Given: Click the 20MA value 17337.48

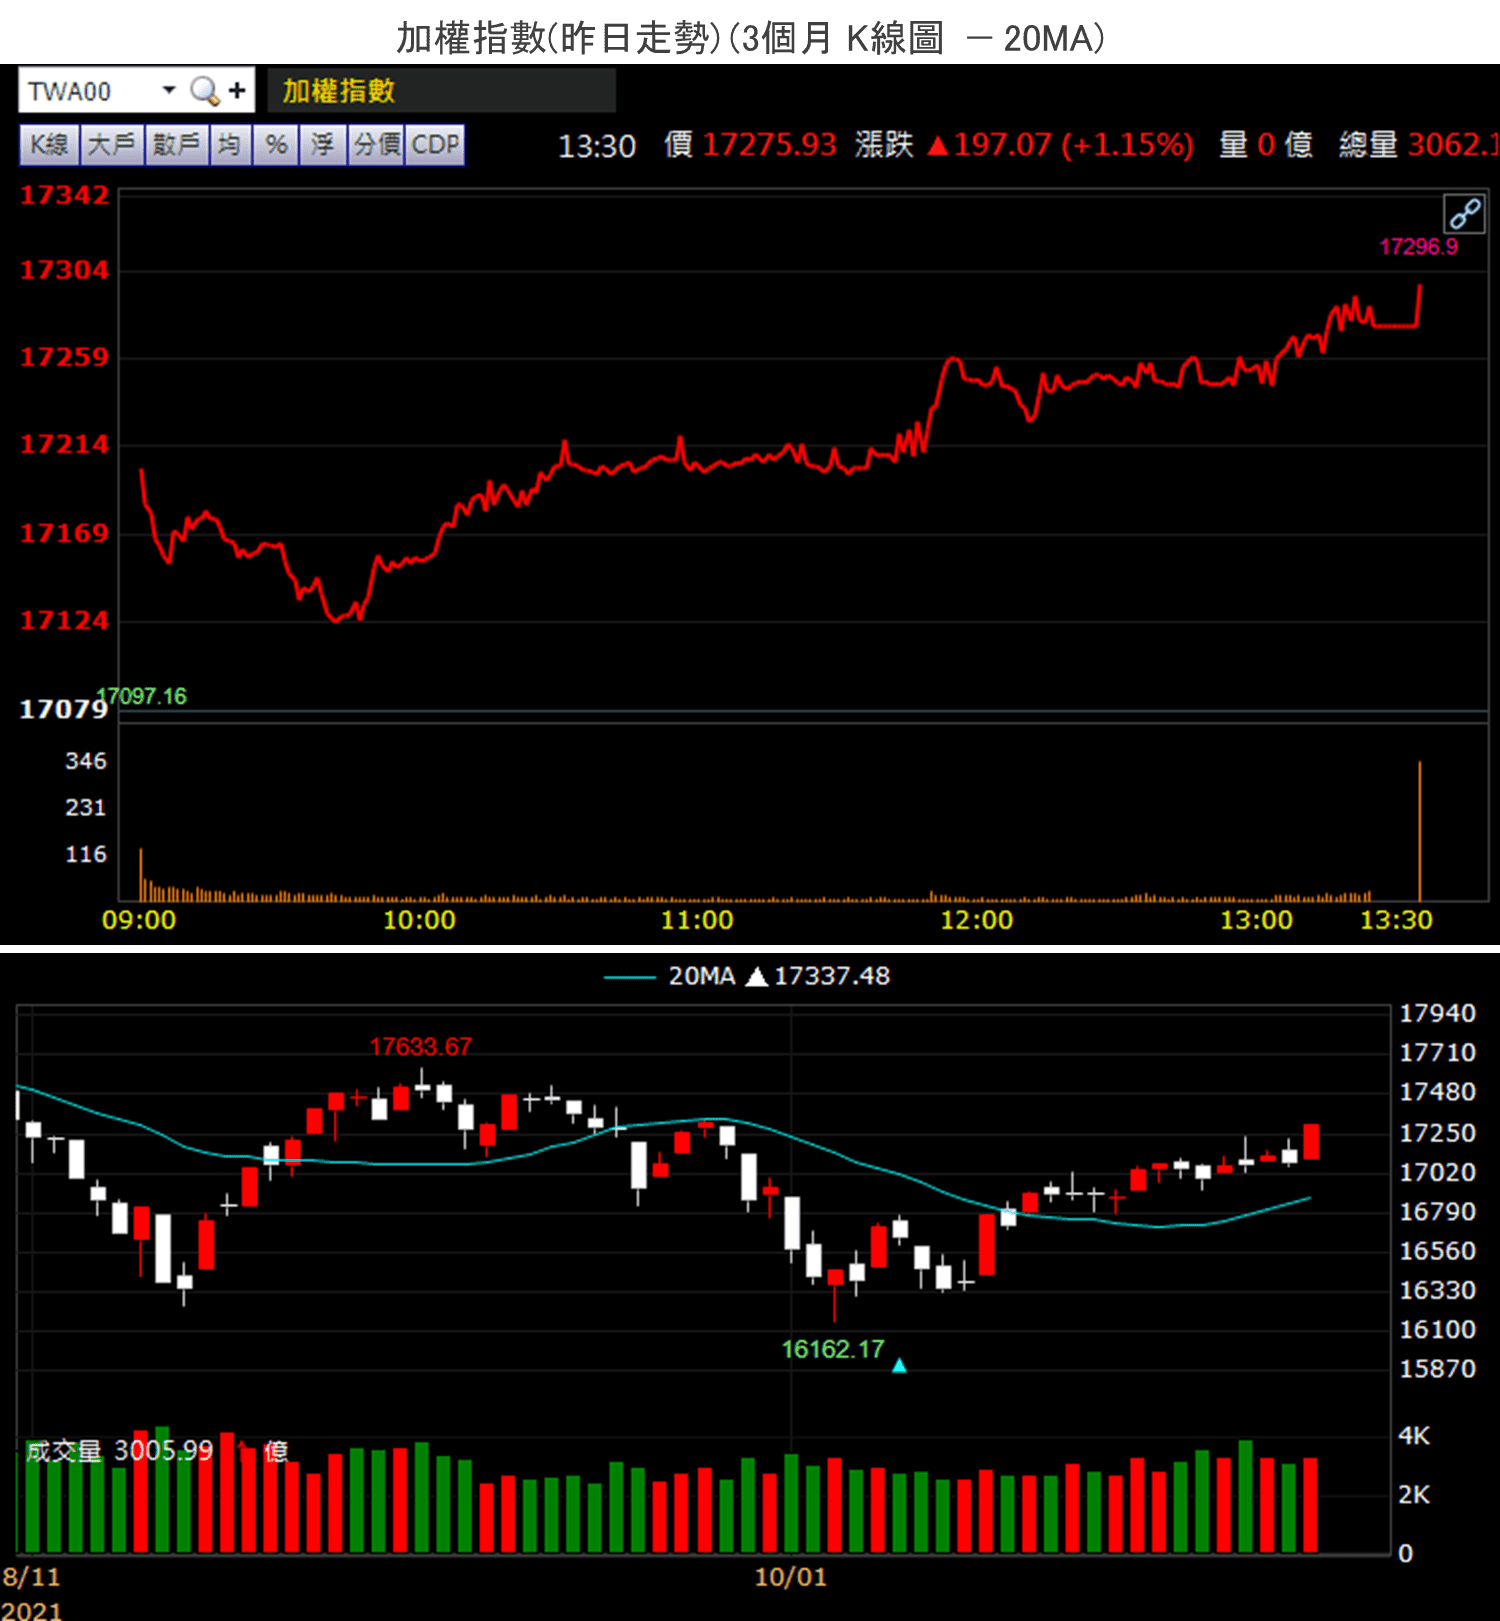Looking at the screenshot, I should [832, 976].
